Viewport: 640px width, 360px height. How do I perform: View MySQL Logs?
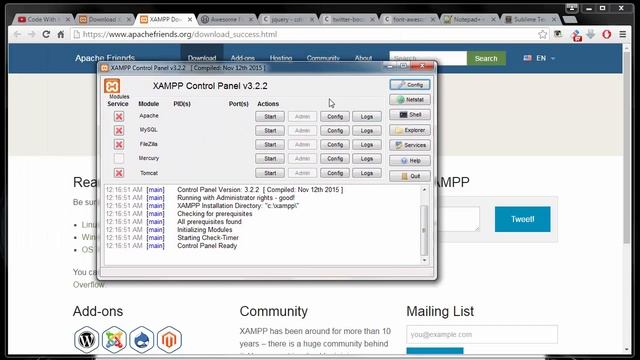[367, 131]
